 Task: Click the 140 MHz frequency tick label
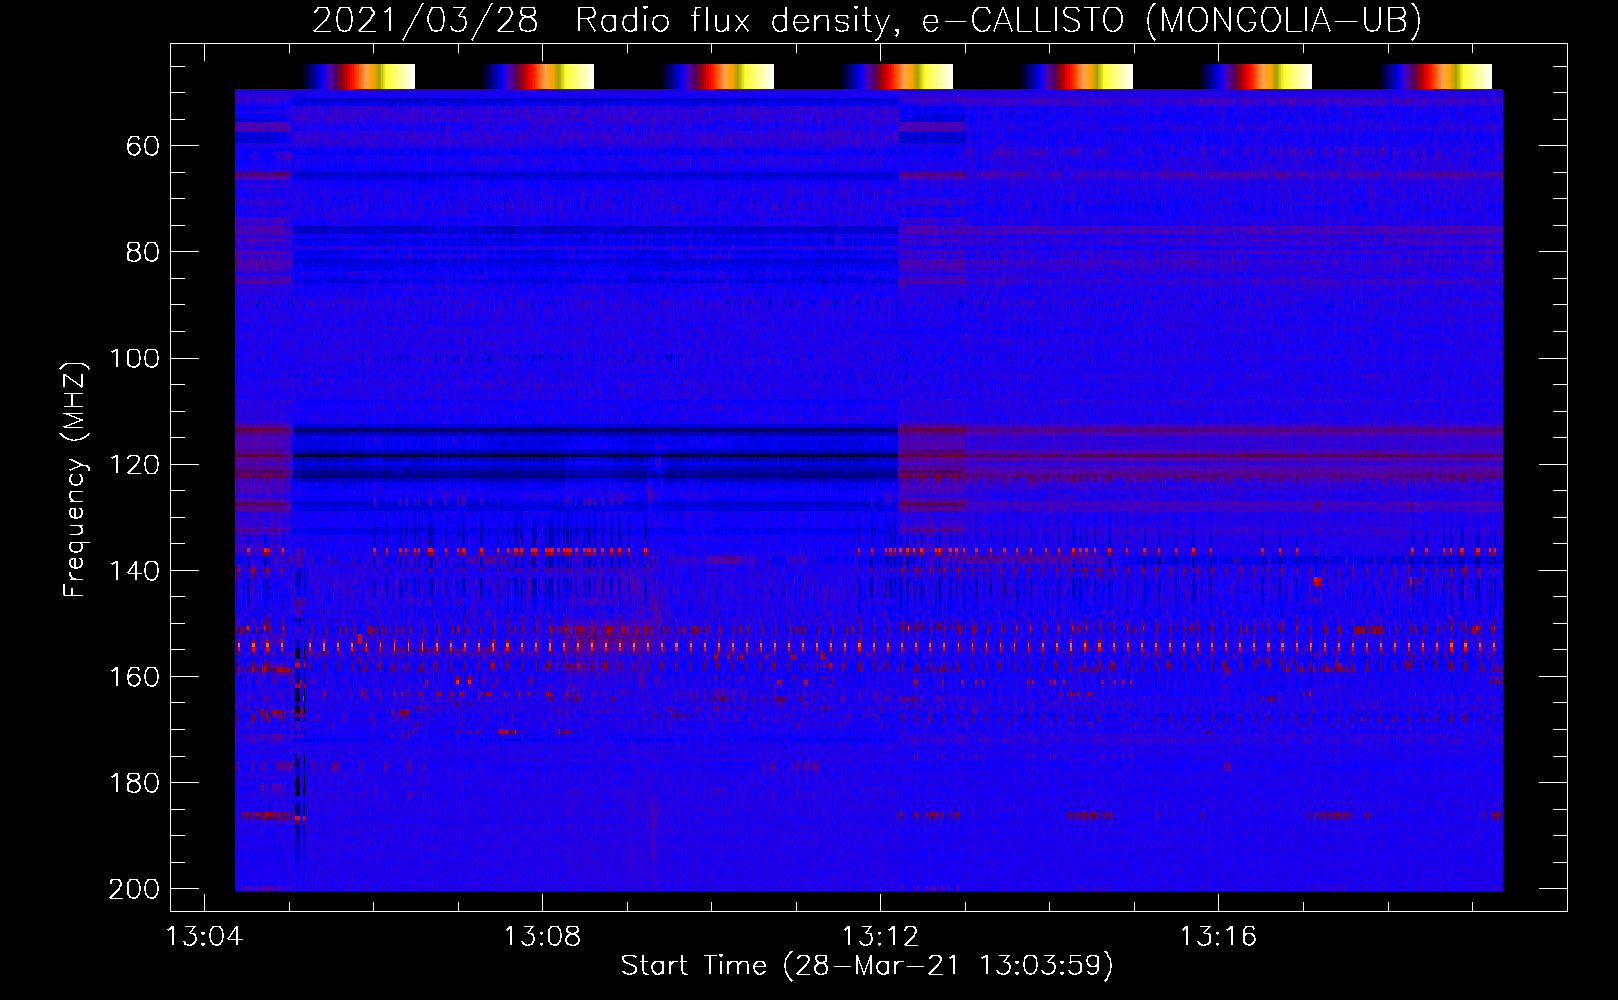tap(134, 571)
